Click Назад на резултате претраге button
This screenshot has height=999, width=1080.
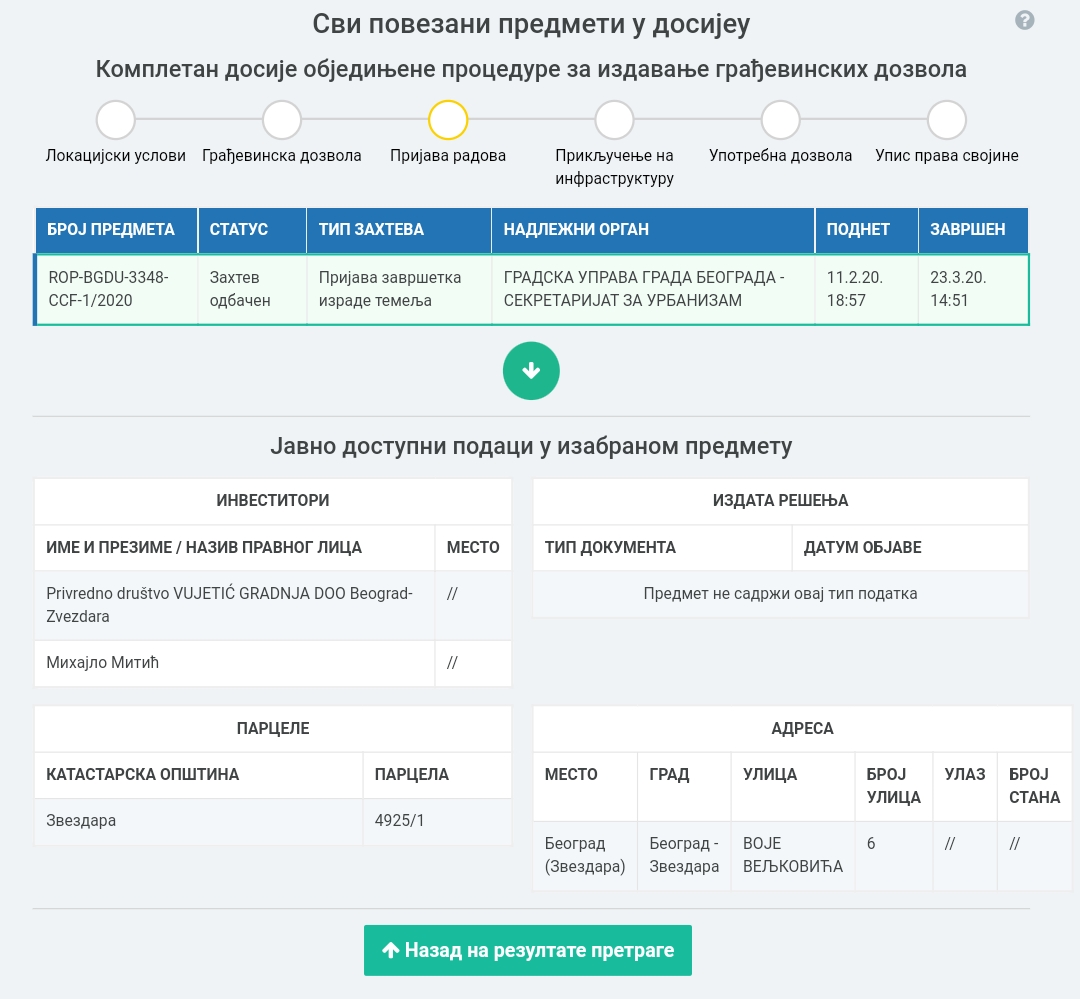click(528, 950)
